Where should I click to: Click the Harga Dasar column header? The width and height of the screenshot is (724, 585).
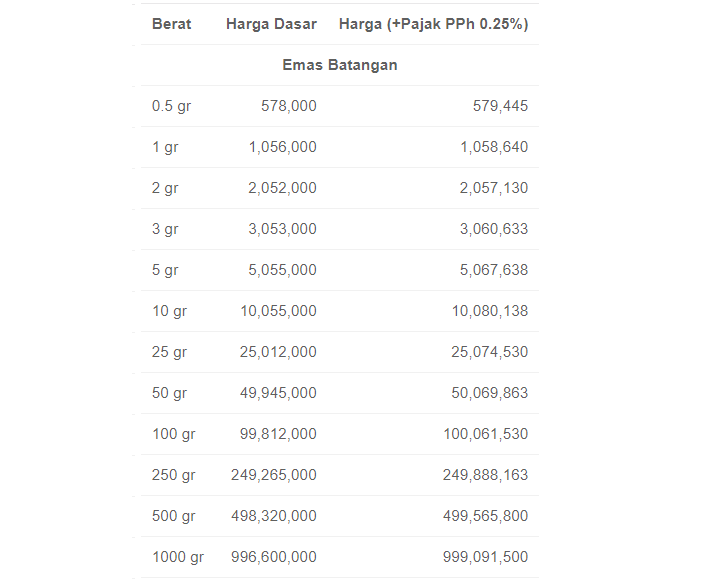[271, 24]
